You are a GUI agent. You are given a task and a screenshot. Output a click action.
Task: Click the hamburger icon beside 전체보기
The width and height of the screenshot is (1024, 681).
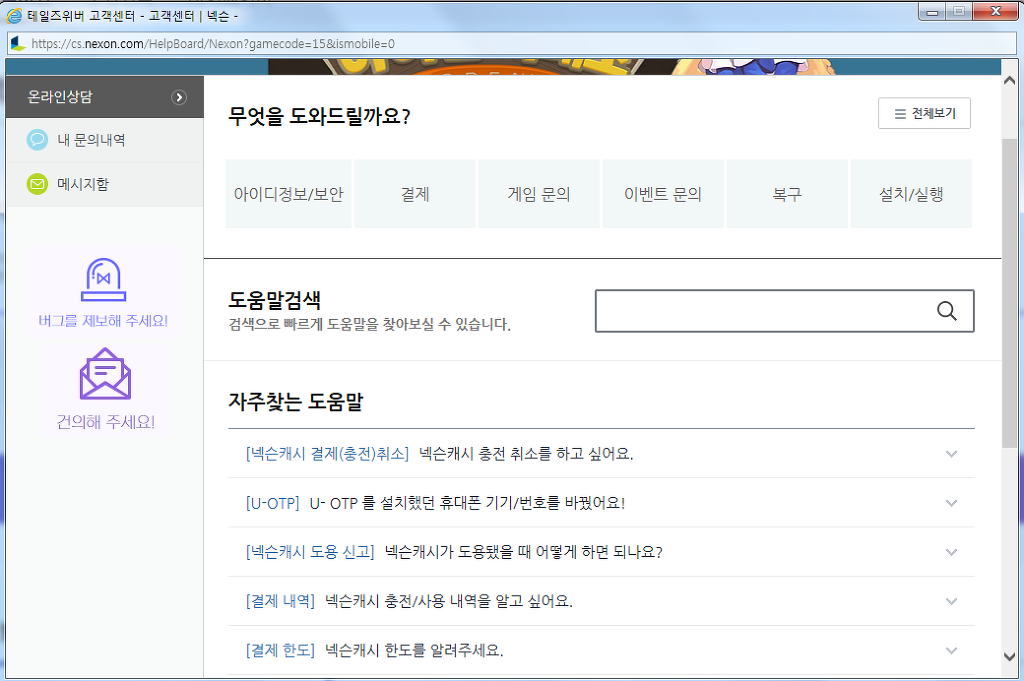coord(900,114)
